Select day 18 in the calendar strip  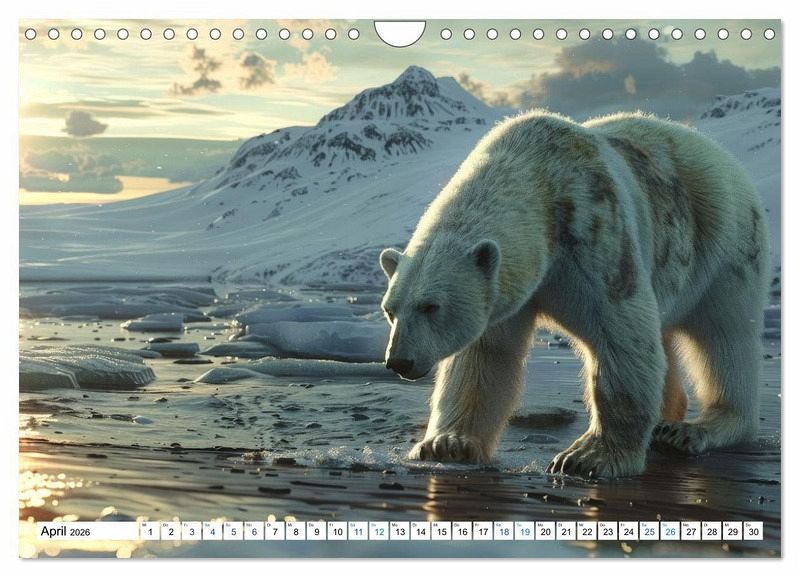tap(503, 531)
